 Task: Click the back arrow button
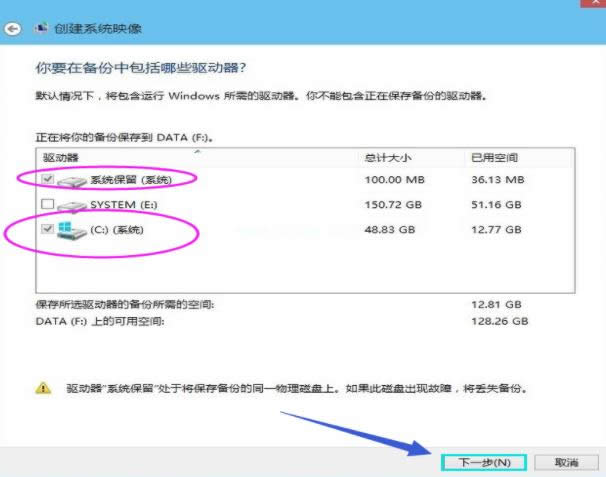coord(13,29)
